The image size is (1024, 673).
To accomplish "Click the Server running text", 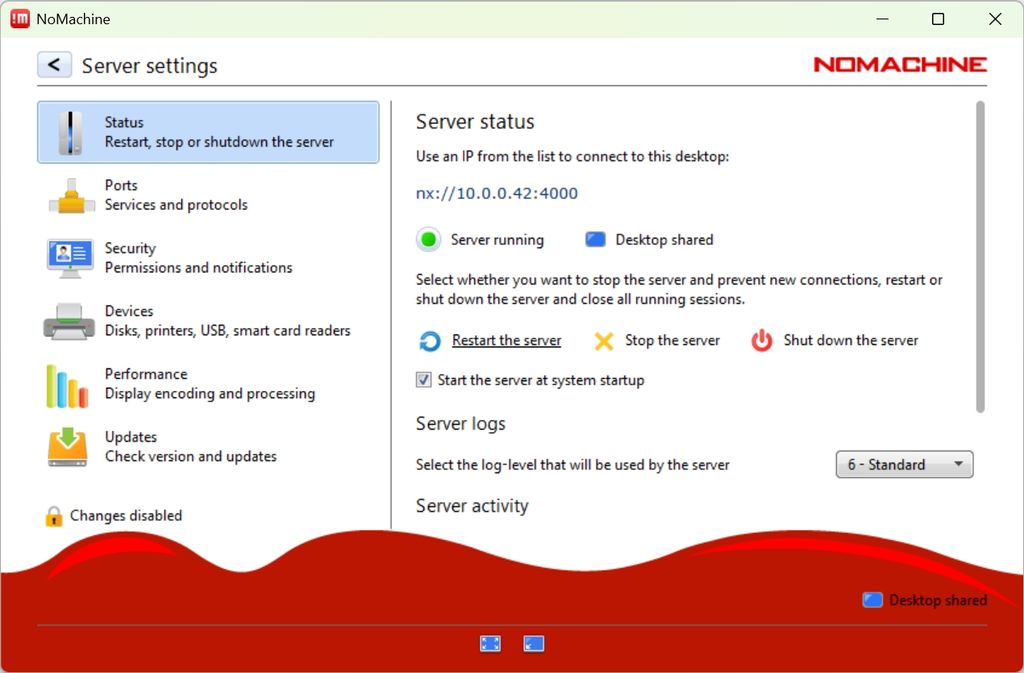I will (x=497, y=240).
